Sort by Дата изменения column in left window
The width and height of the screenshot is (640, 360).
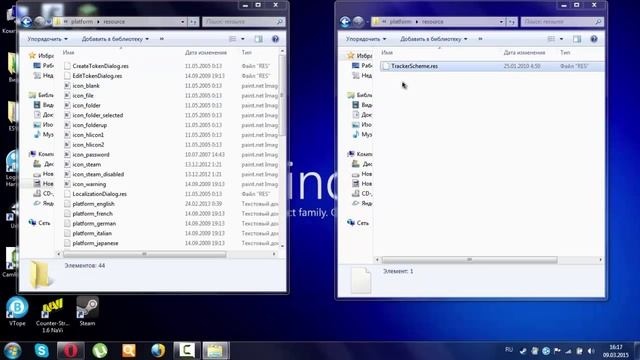tap(206, 53)
